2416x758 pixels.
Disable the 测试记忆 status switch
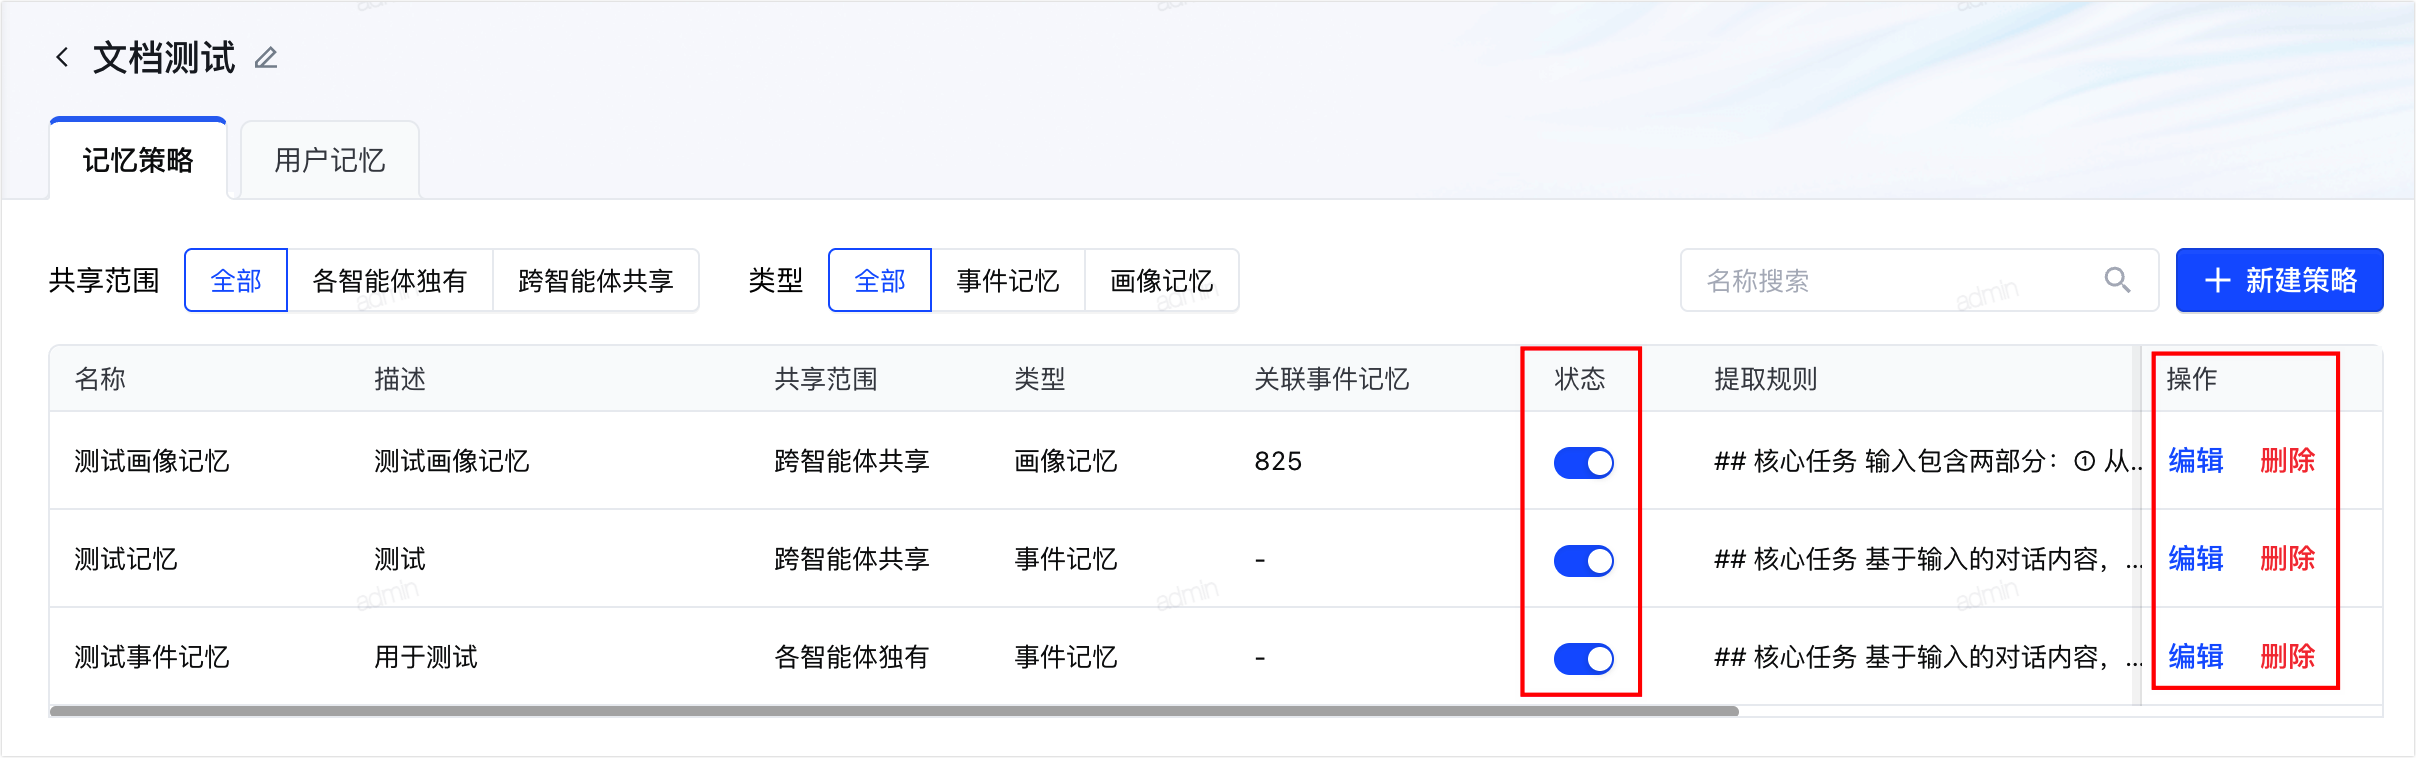point(1583,560)
